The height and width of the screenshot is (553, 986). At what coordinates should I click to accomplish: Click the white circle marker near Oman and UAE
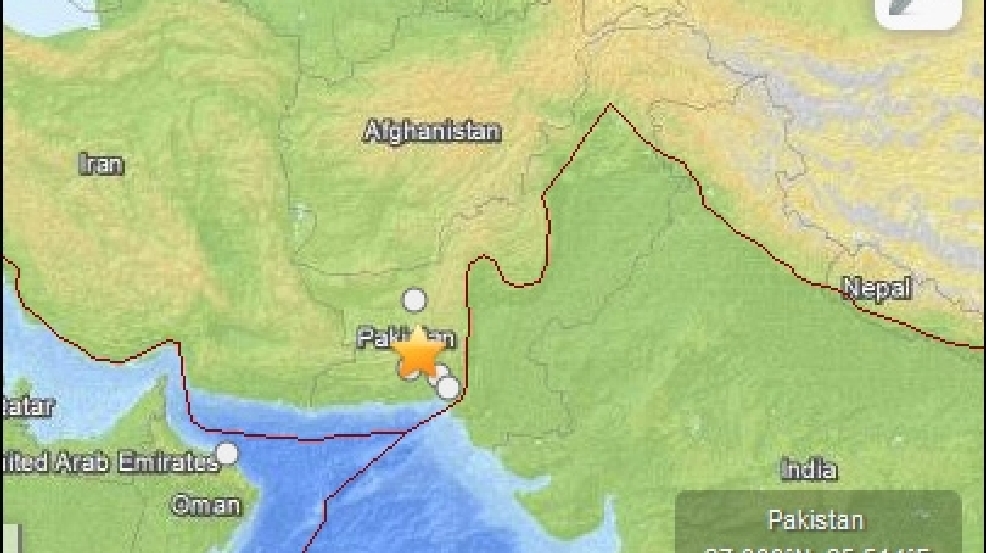point(227,454)
